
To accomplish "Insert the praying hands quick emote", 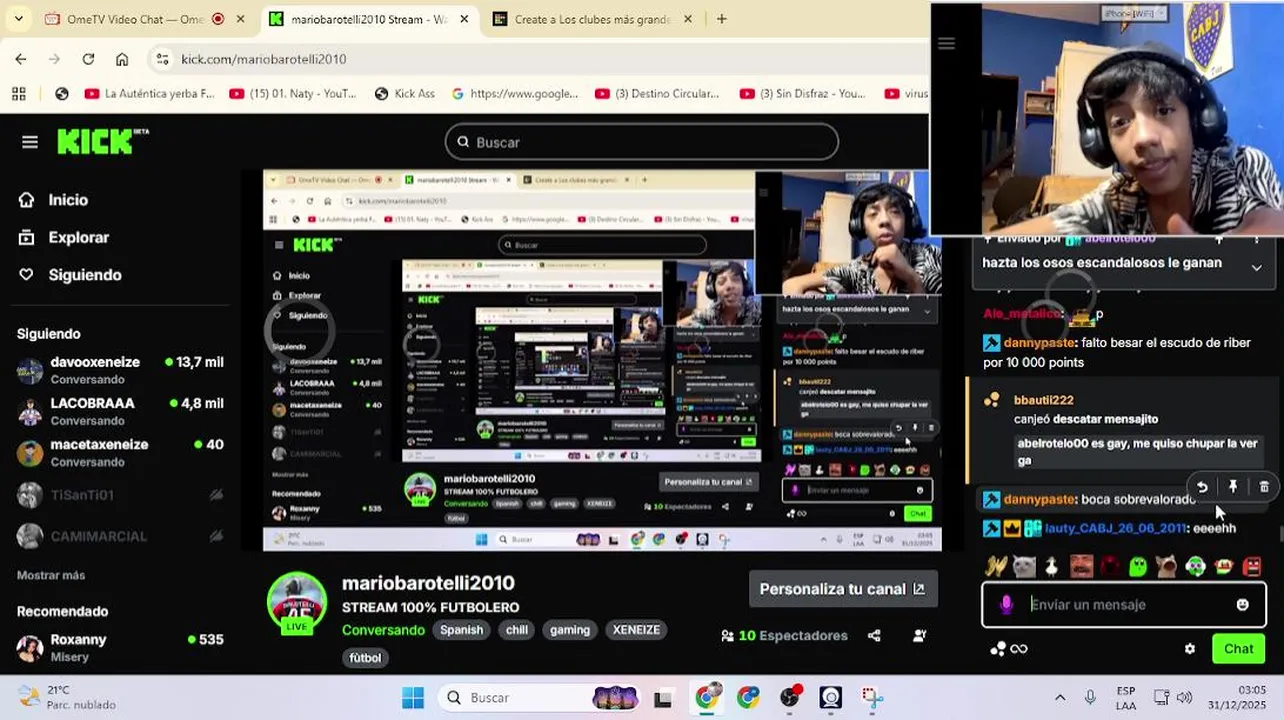I will 995,567.
